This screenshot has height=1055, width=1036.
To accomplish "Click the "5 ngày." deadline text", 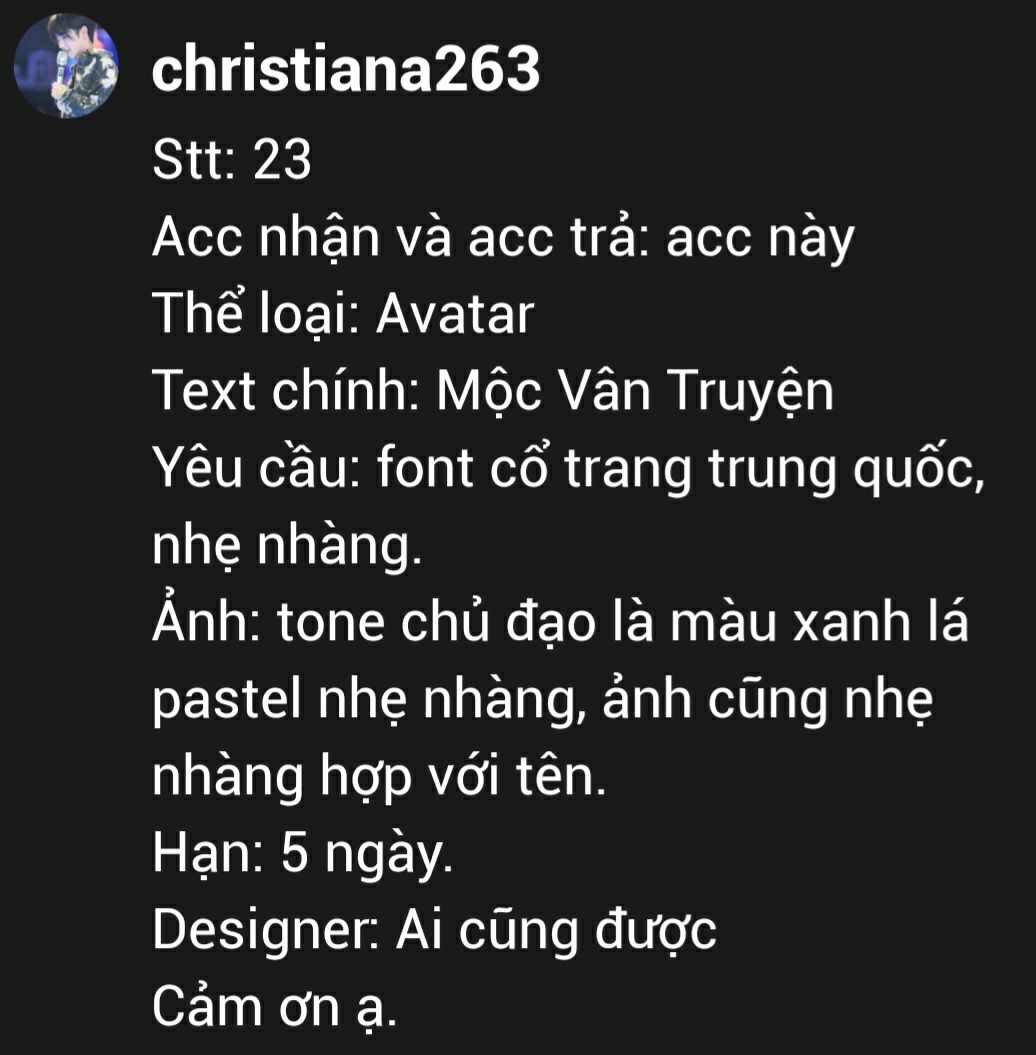I will 367,854.
